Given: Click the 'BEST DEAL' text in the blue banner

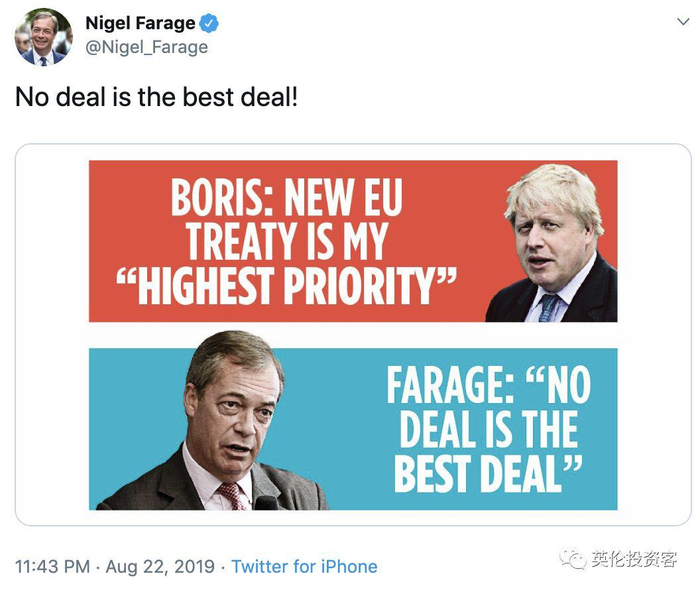Looking at the screenshot, I should tap(487, 474).
